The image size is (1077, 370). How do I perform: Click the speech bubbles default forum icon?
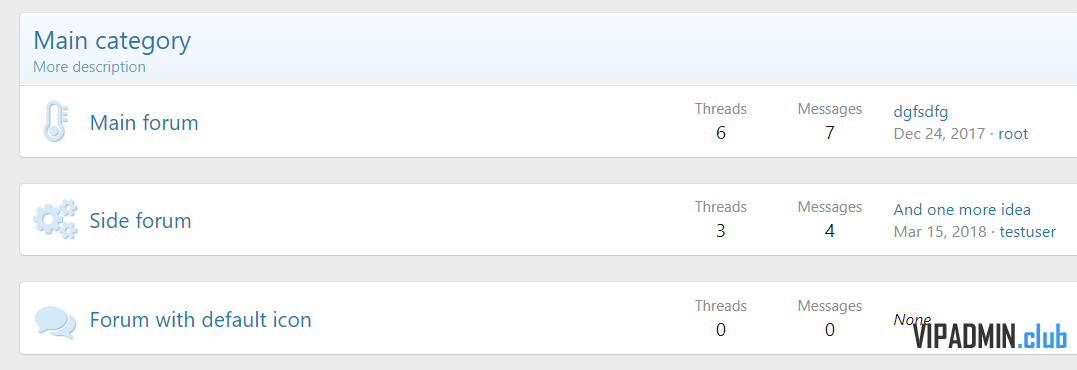click(55, 322)
